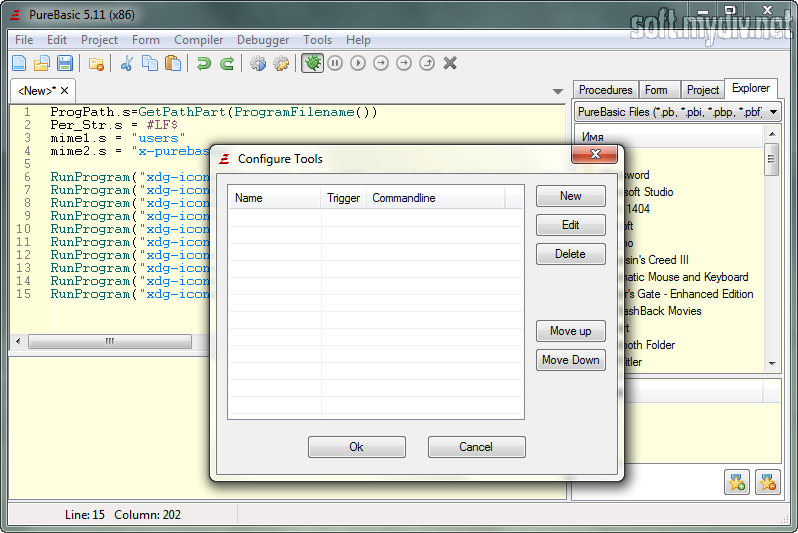Click code line 2 Per_Str.s text
The image size is (798, 533).
coord(113,125)
